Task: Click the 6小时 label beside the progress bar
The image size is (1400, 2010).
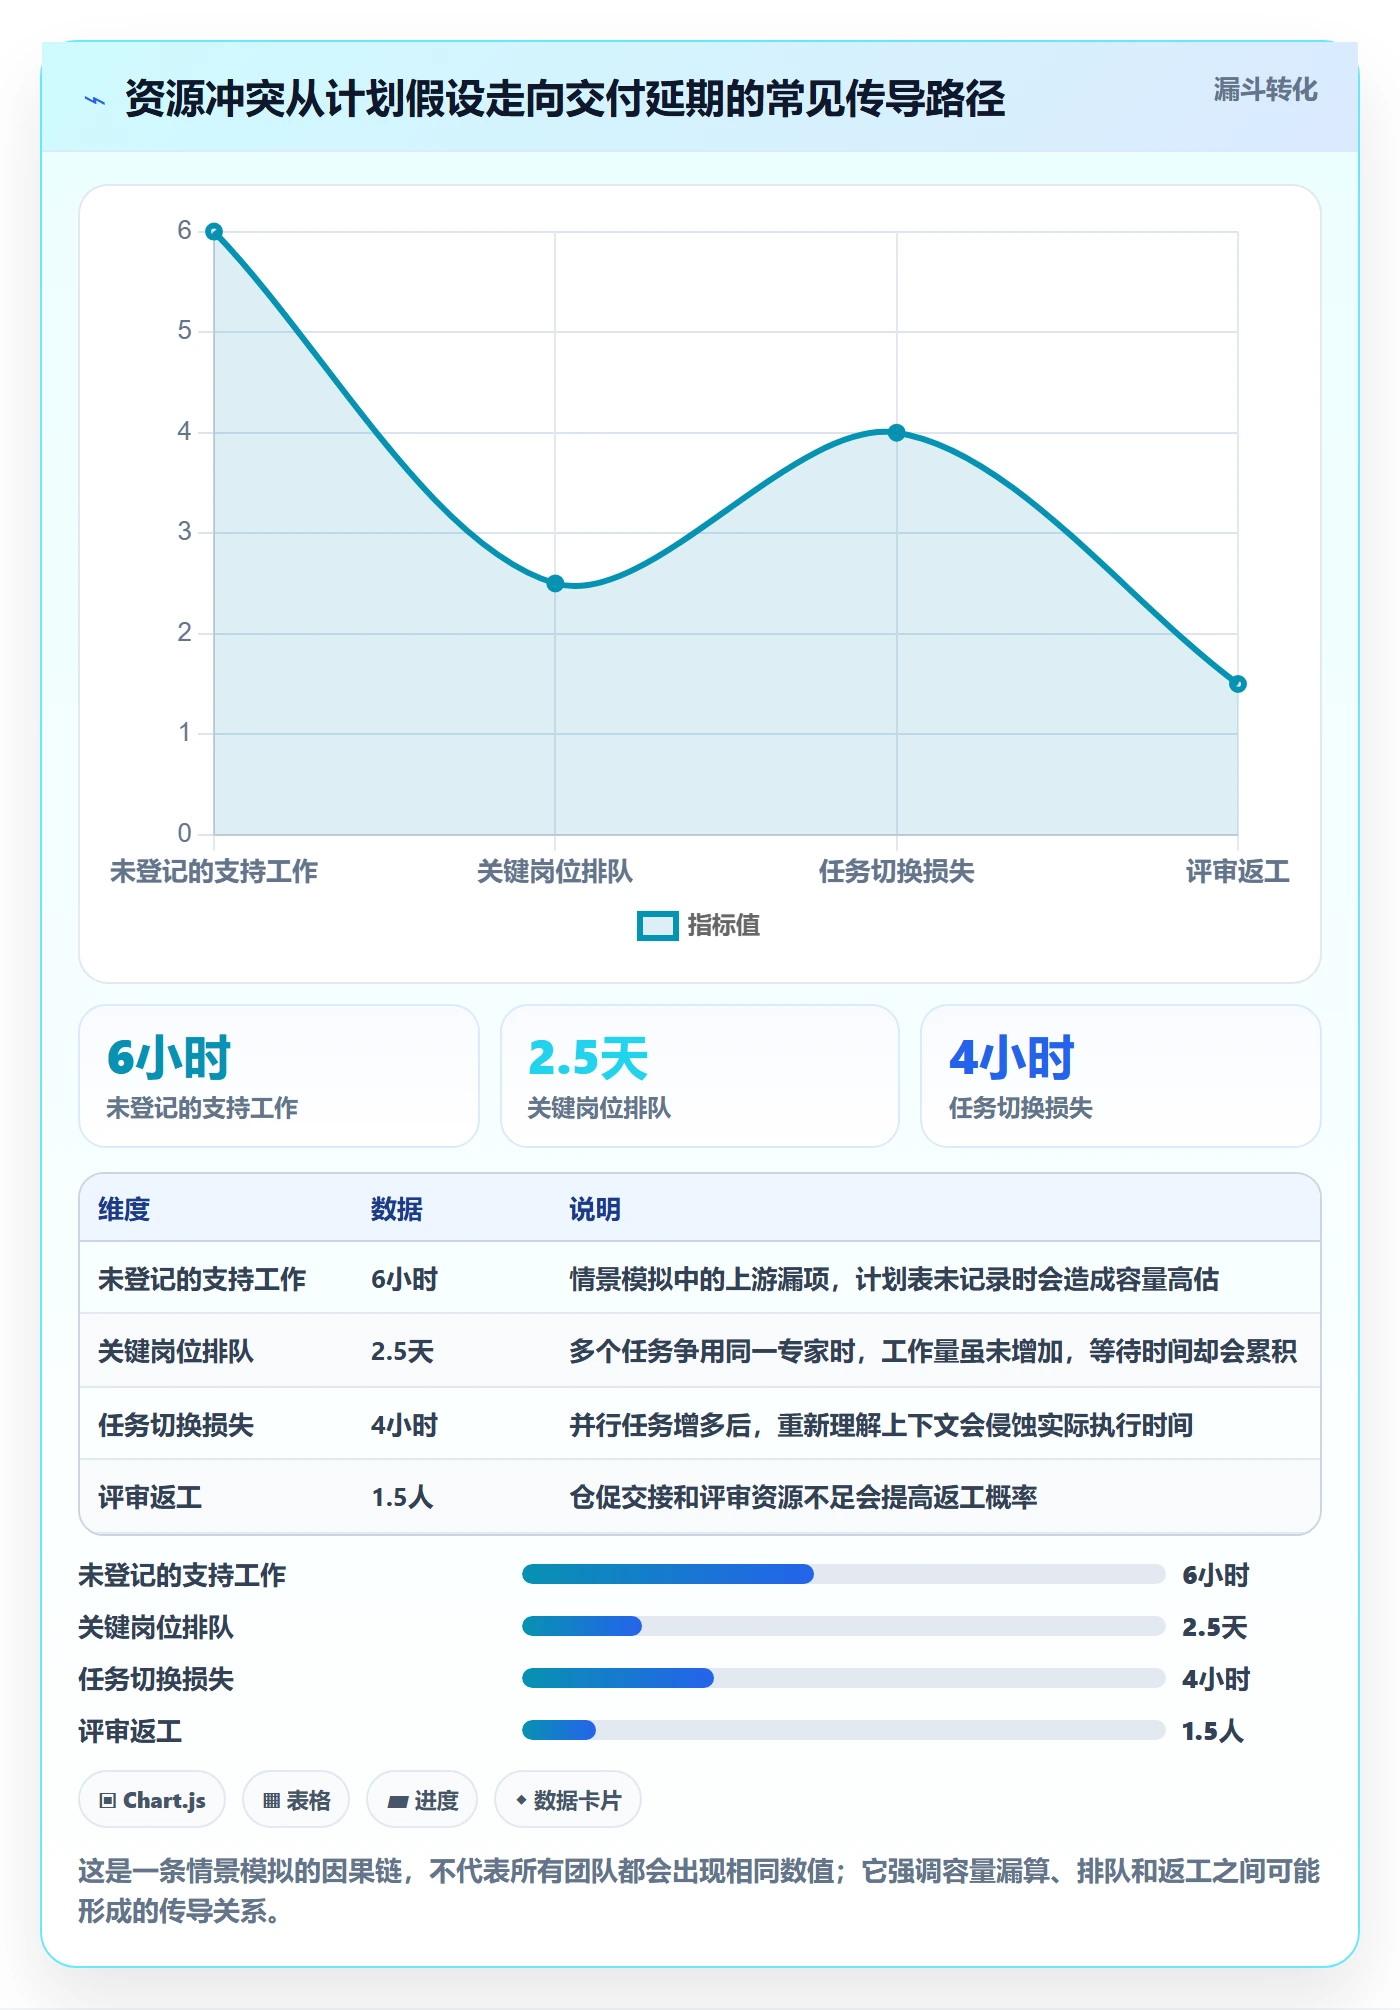Action: point(1216,1575)
